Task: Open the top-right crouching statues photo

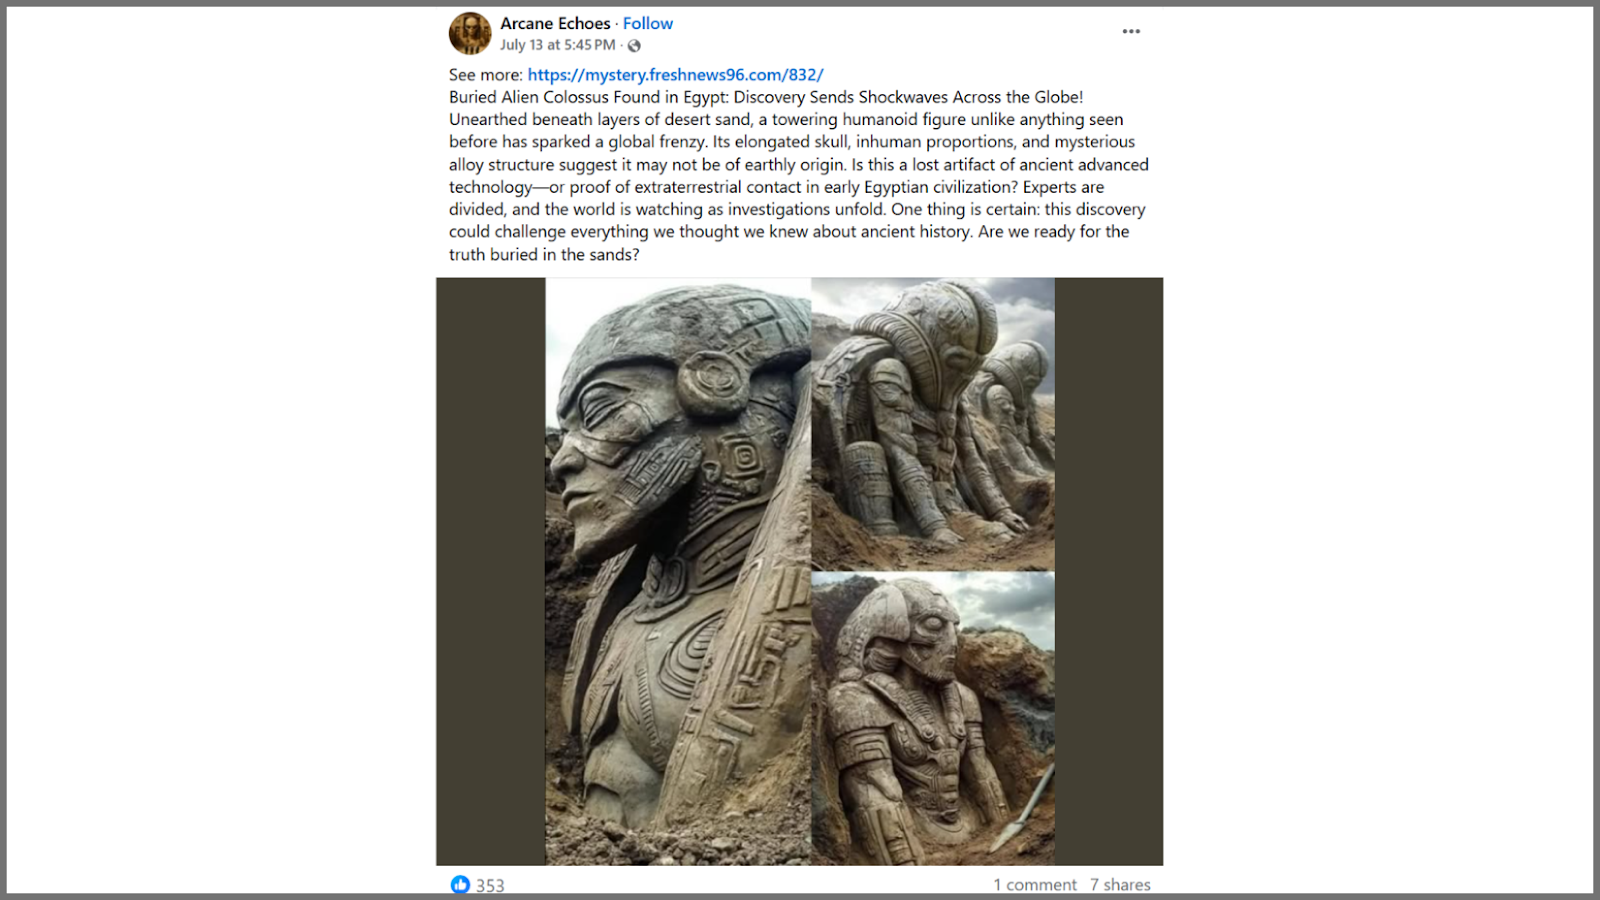Action: tap(933, 424)
